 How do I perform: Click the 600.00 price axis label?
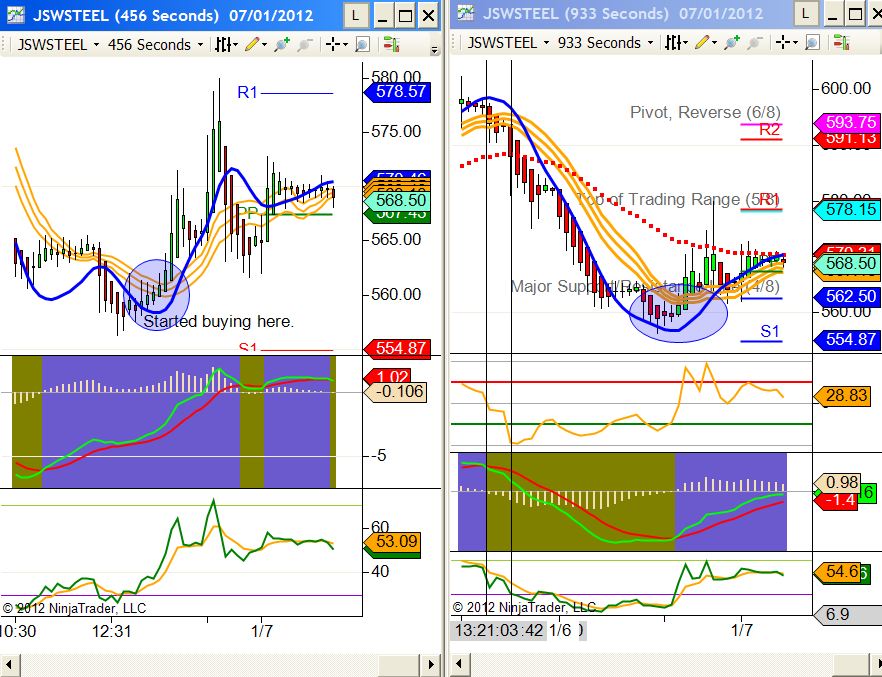(x=846, y=88)
